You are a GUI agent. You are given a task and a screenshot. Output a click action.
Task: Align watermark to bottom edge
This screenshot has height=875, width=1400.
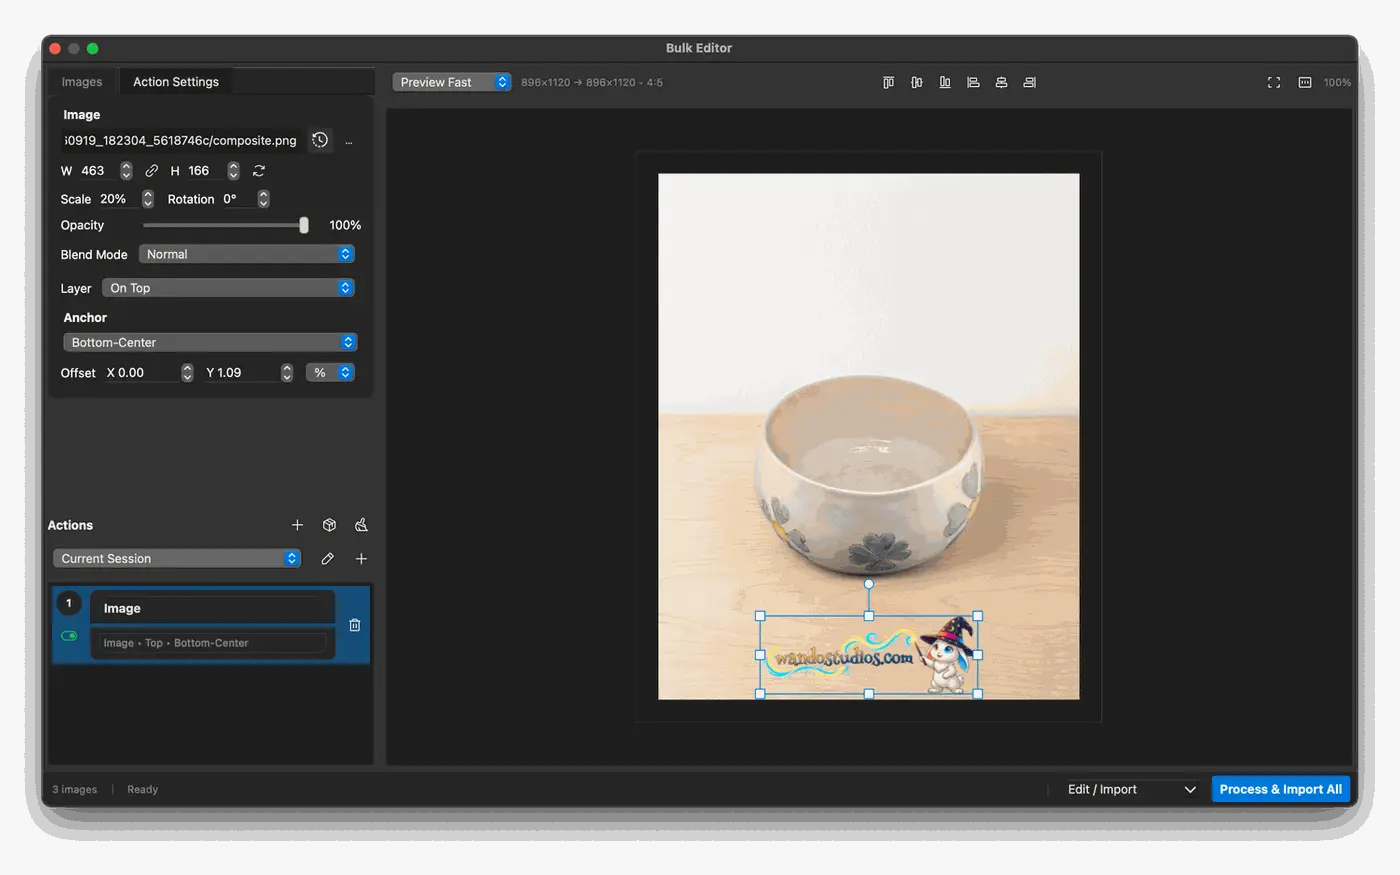[944, 82]
